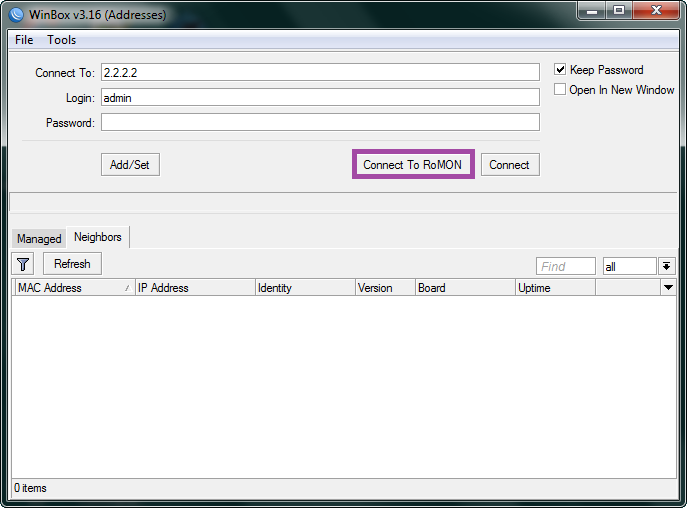
Task: Click the Password input field
Action: point(320,122)
